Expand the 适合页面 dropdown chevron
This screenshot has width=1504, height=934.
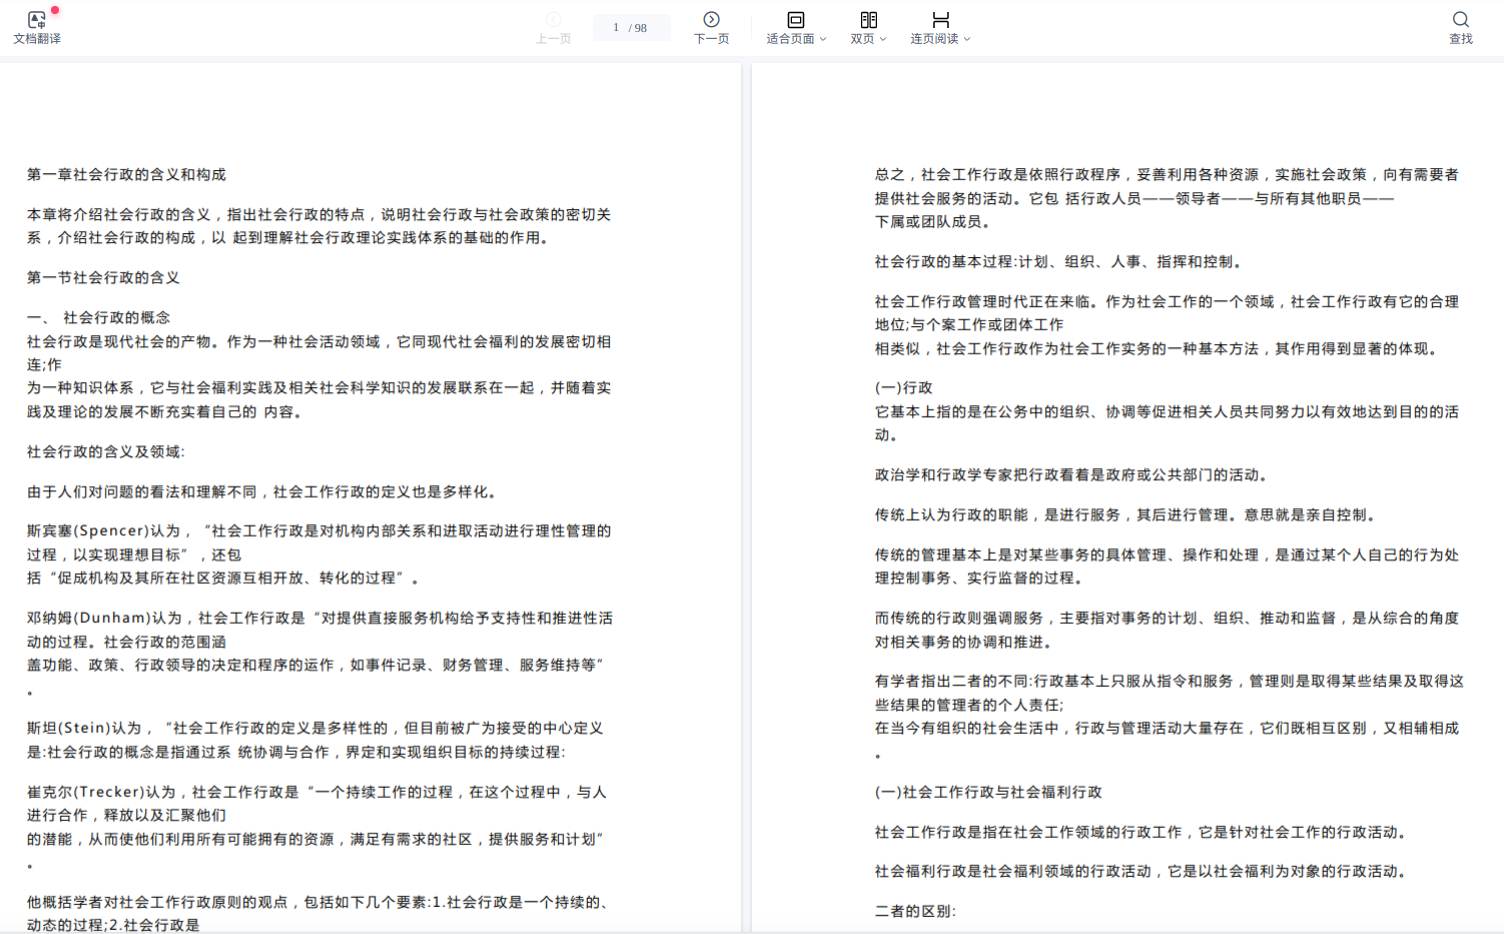(823, 39)
